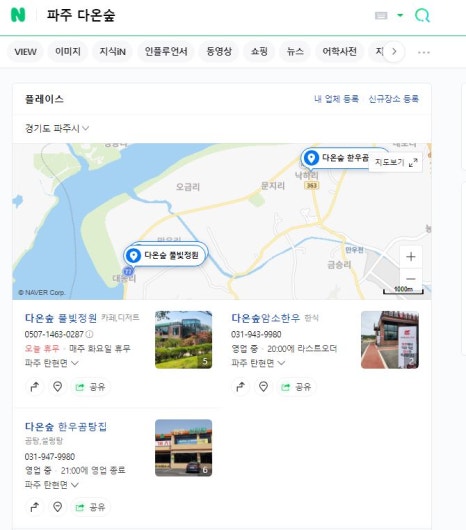Switch to the 인플루언서 tab
This screenshot has width=466, height=530.
tap(166, 51)
